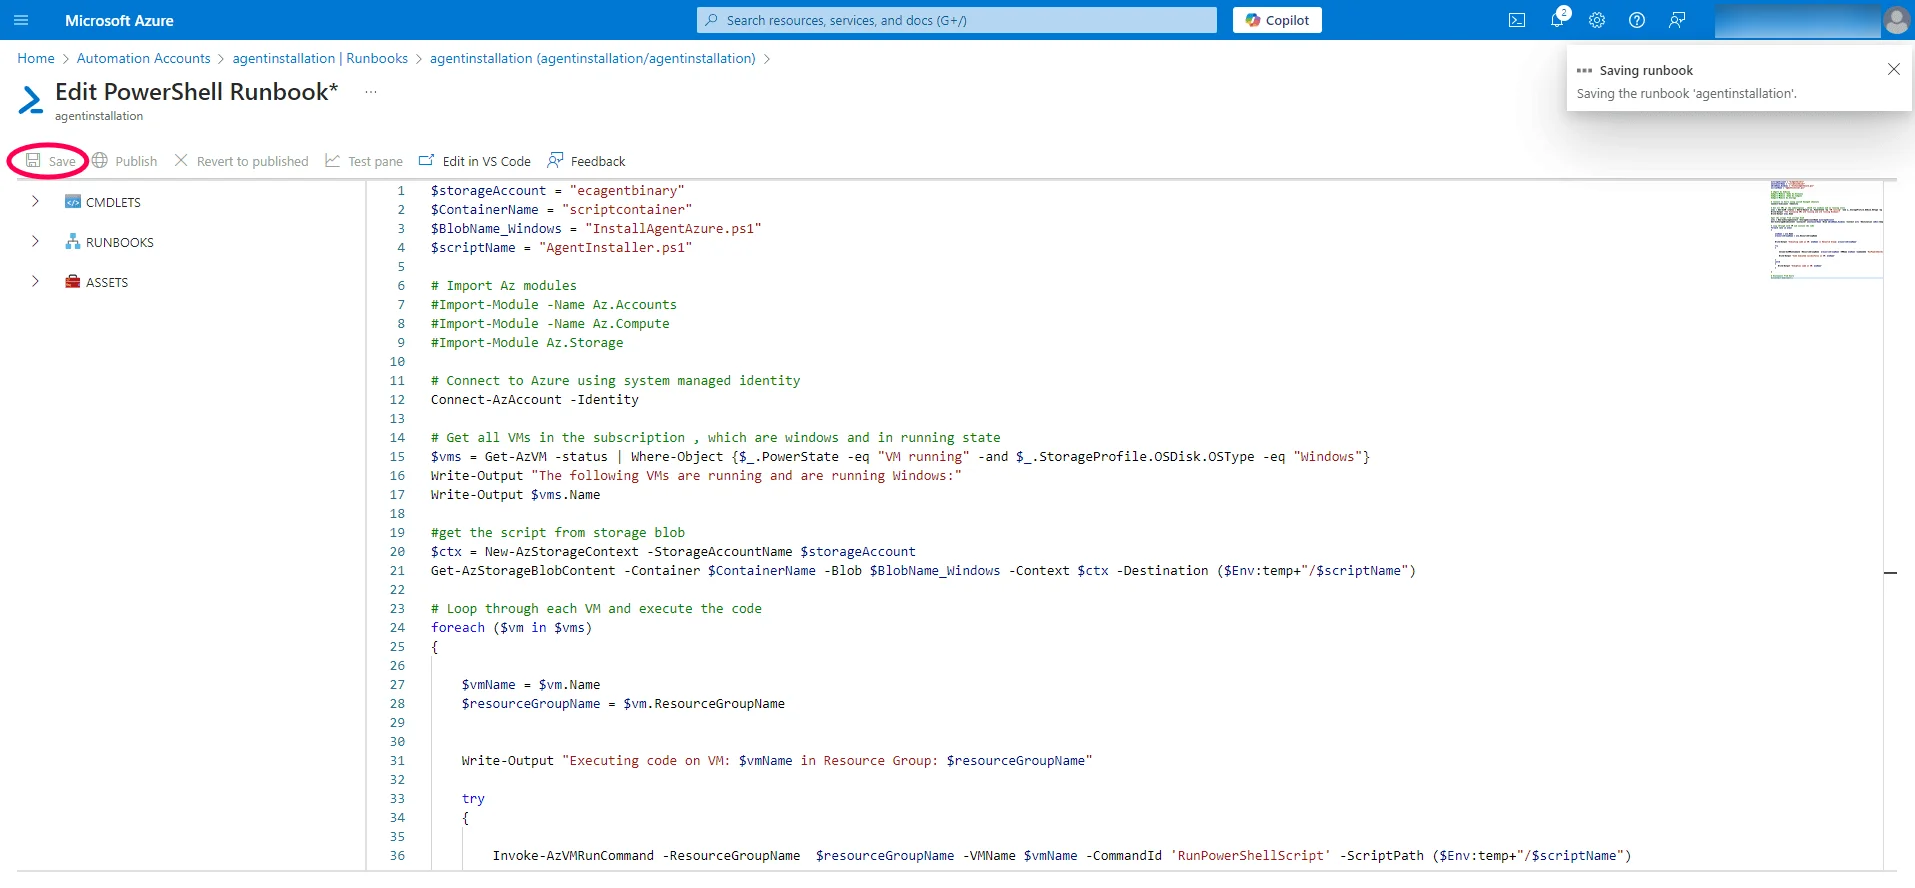1915x888 pixels.
Task: Go to Home breadcrumb
Action: click(36, 58)
